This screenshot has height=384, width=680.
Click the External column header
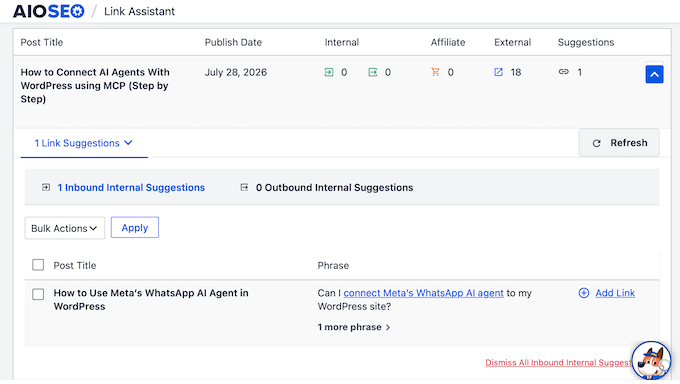pyautogui.click(x=513, y=43)
